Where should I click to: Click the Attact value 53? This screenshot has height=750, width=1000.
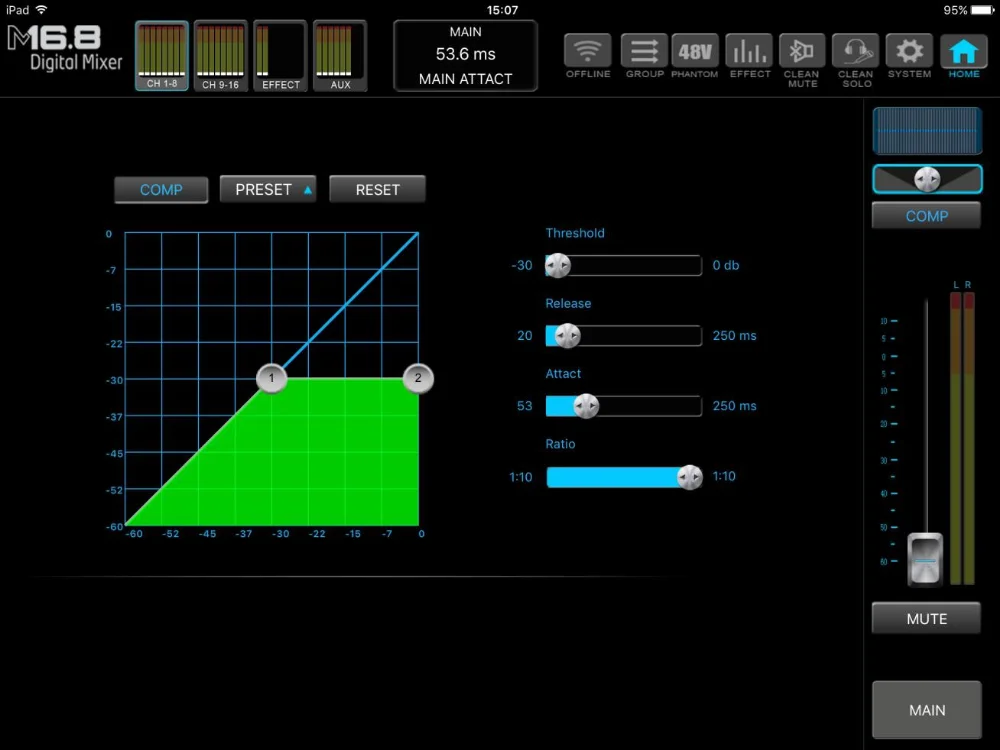pyautogui.click(x=524, y=406)
